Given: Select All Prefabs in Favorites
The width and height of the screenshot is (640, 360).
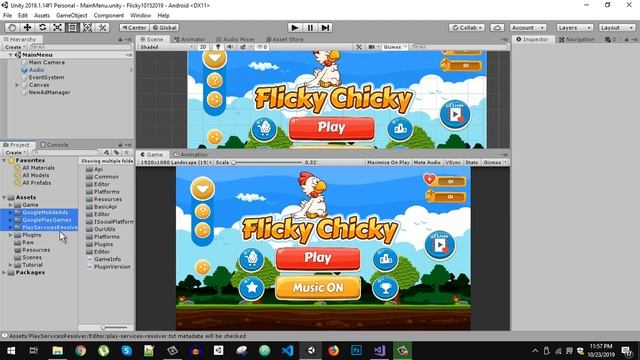Looking at the screenshot, I should click(37, 182).
